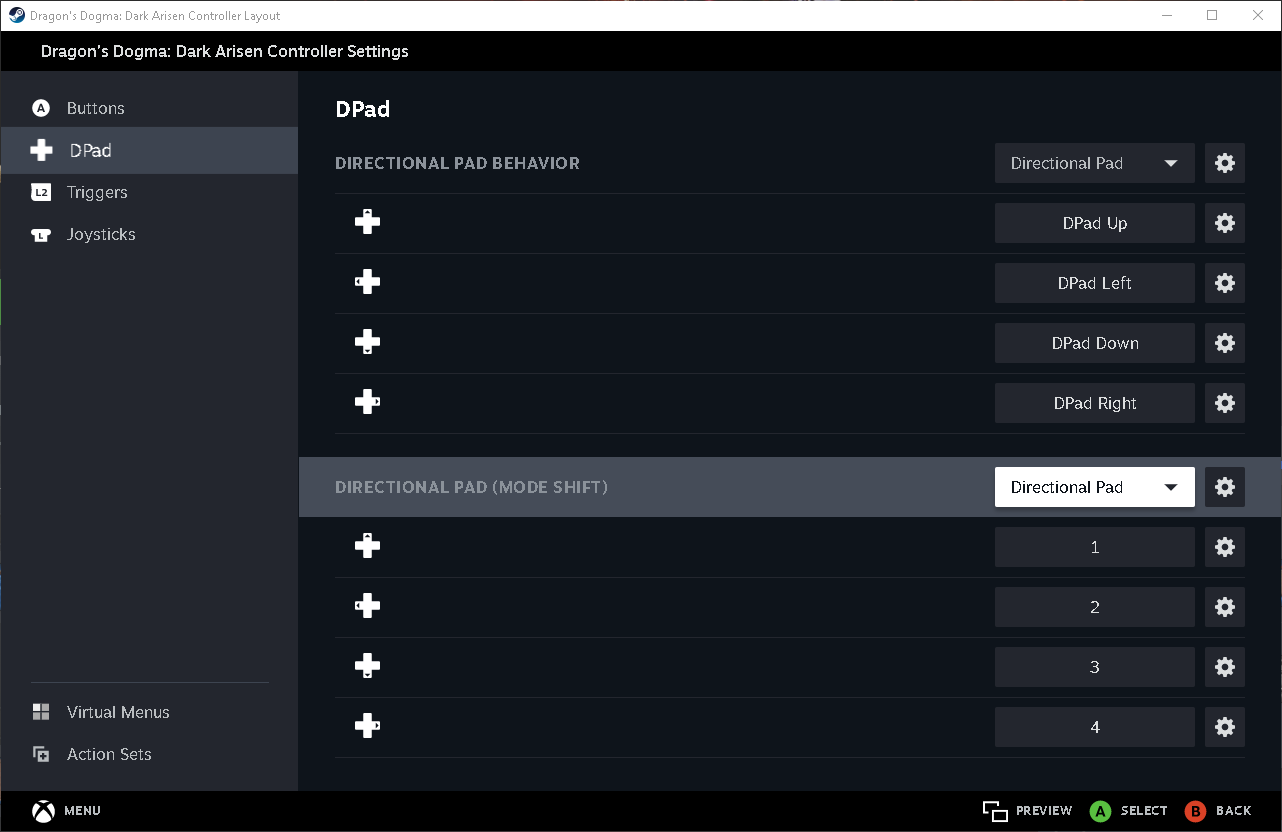Open the gear settings for DPad Down
Screen dimensions: 1282x832
point(1225,343)
